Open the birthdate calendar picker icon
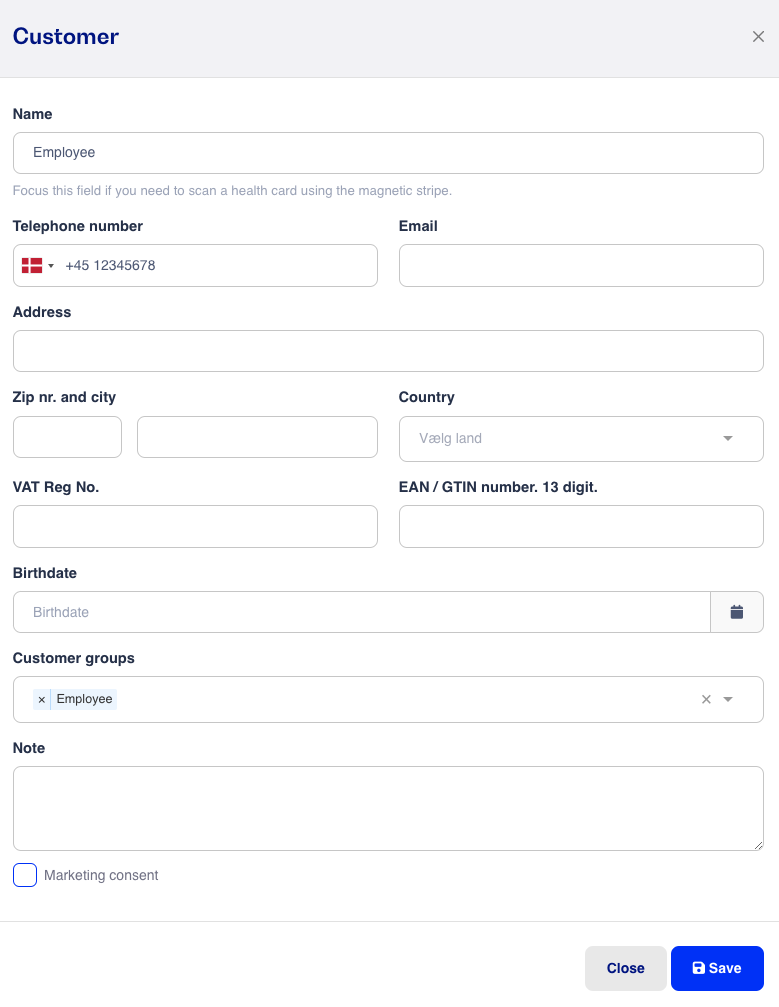Viewport: 779px width, 1007px height. (737, 612)
